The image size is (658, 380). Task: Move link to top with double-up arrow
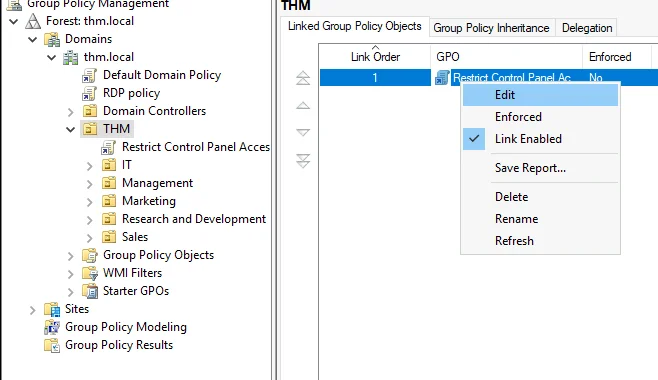(303, 78)
